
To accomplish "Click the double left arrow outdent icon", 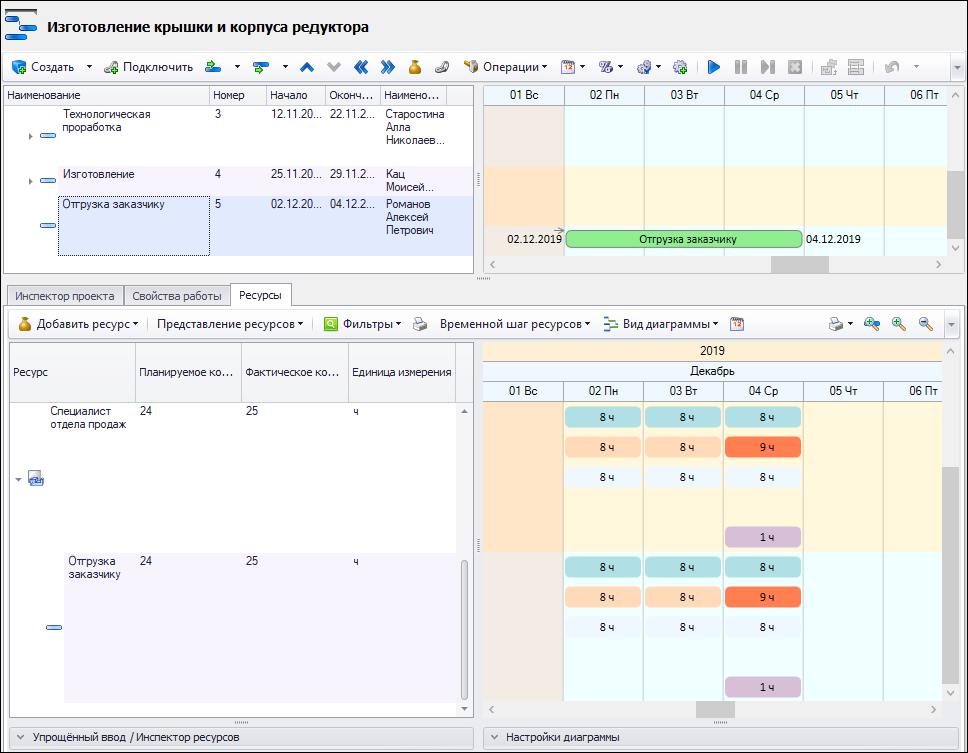I will tap(361, 67).
